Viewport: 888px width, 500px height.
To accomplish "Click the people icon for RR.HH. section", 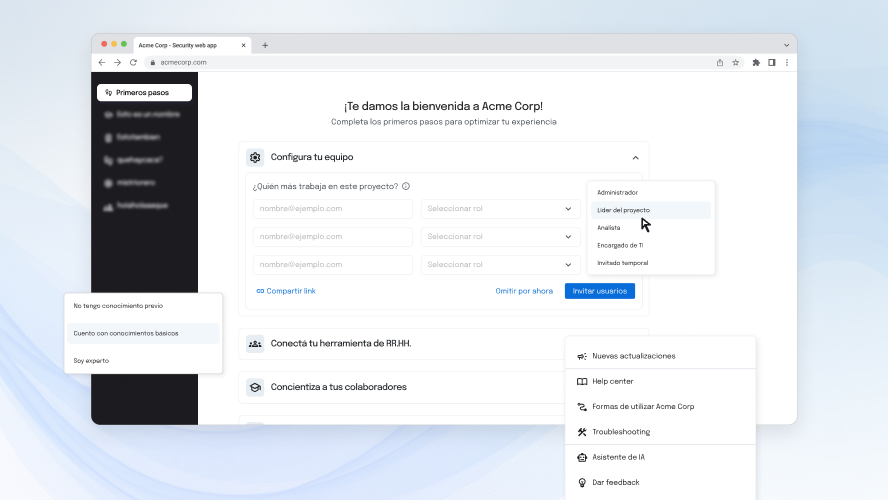I will (x=255, y=344).
